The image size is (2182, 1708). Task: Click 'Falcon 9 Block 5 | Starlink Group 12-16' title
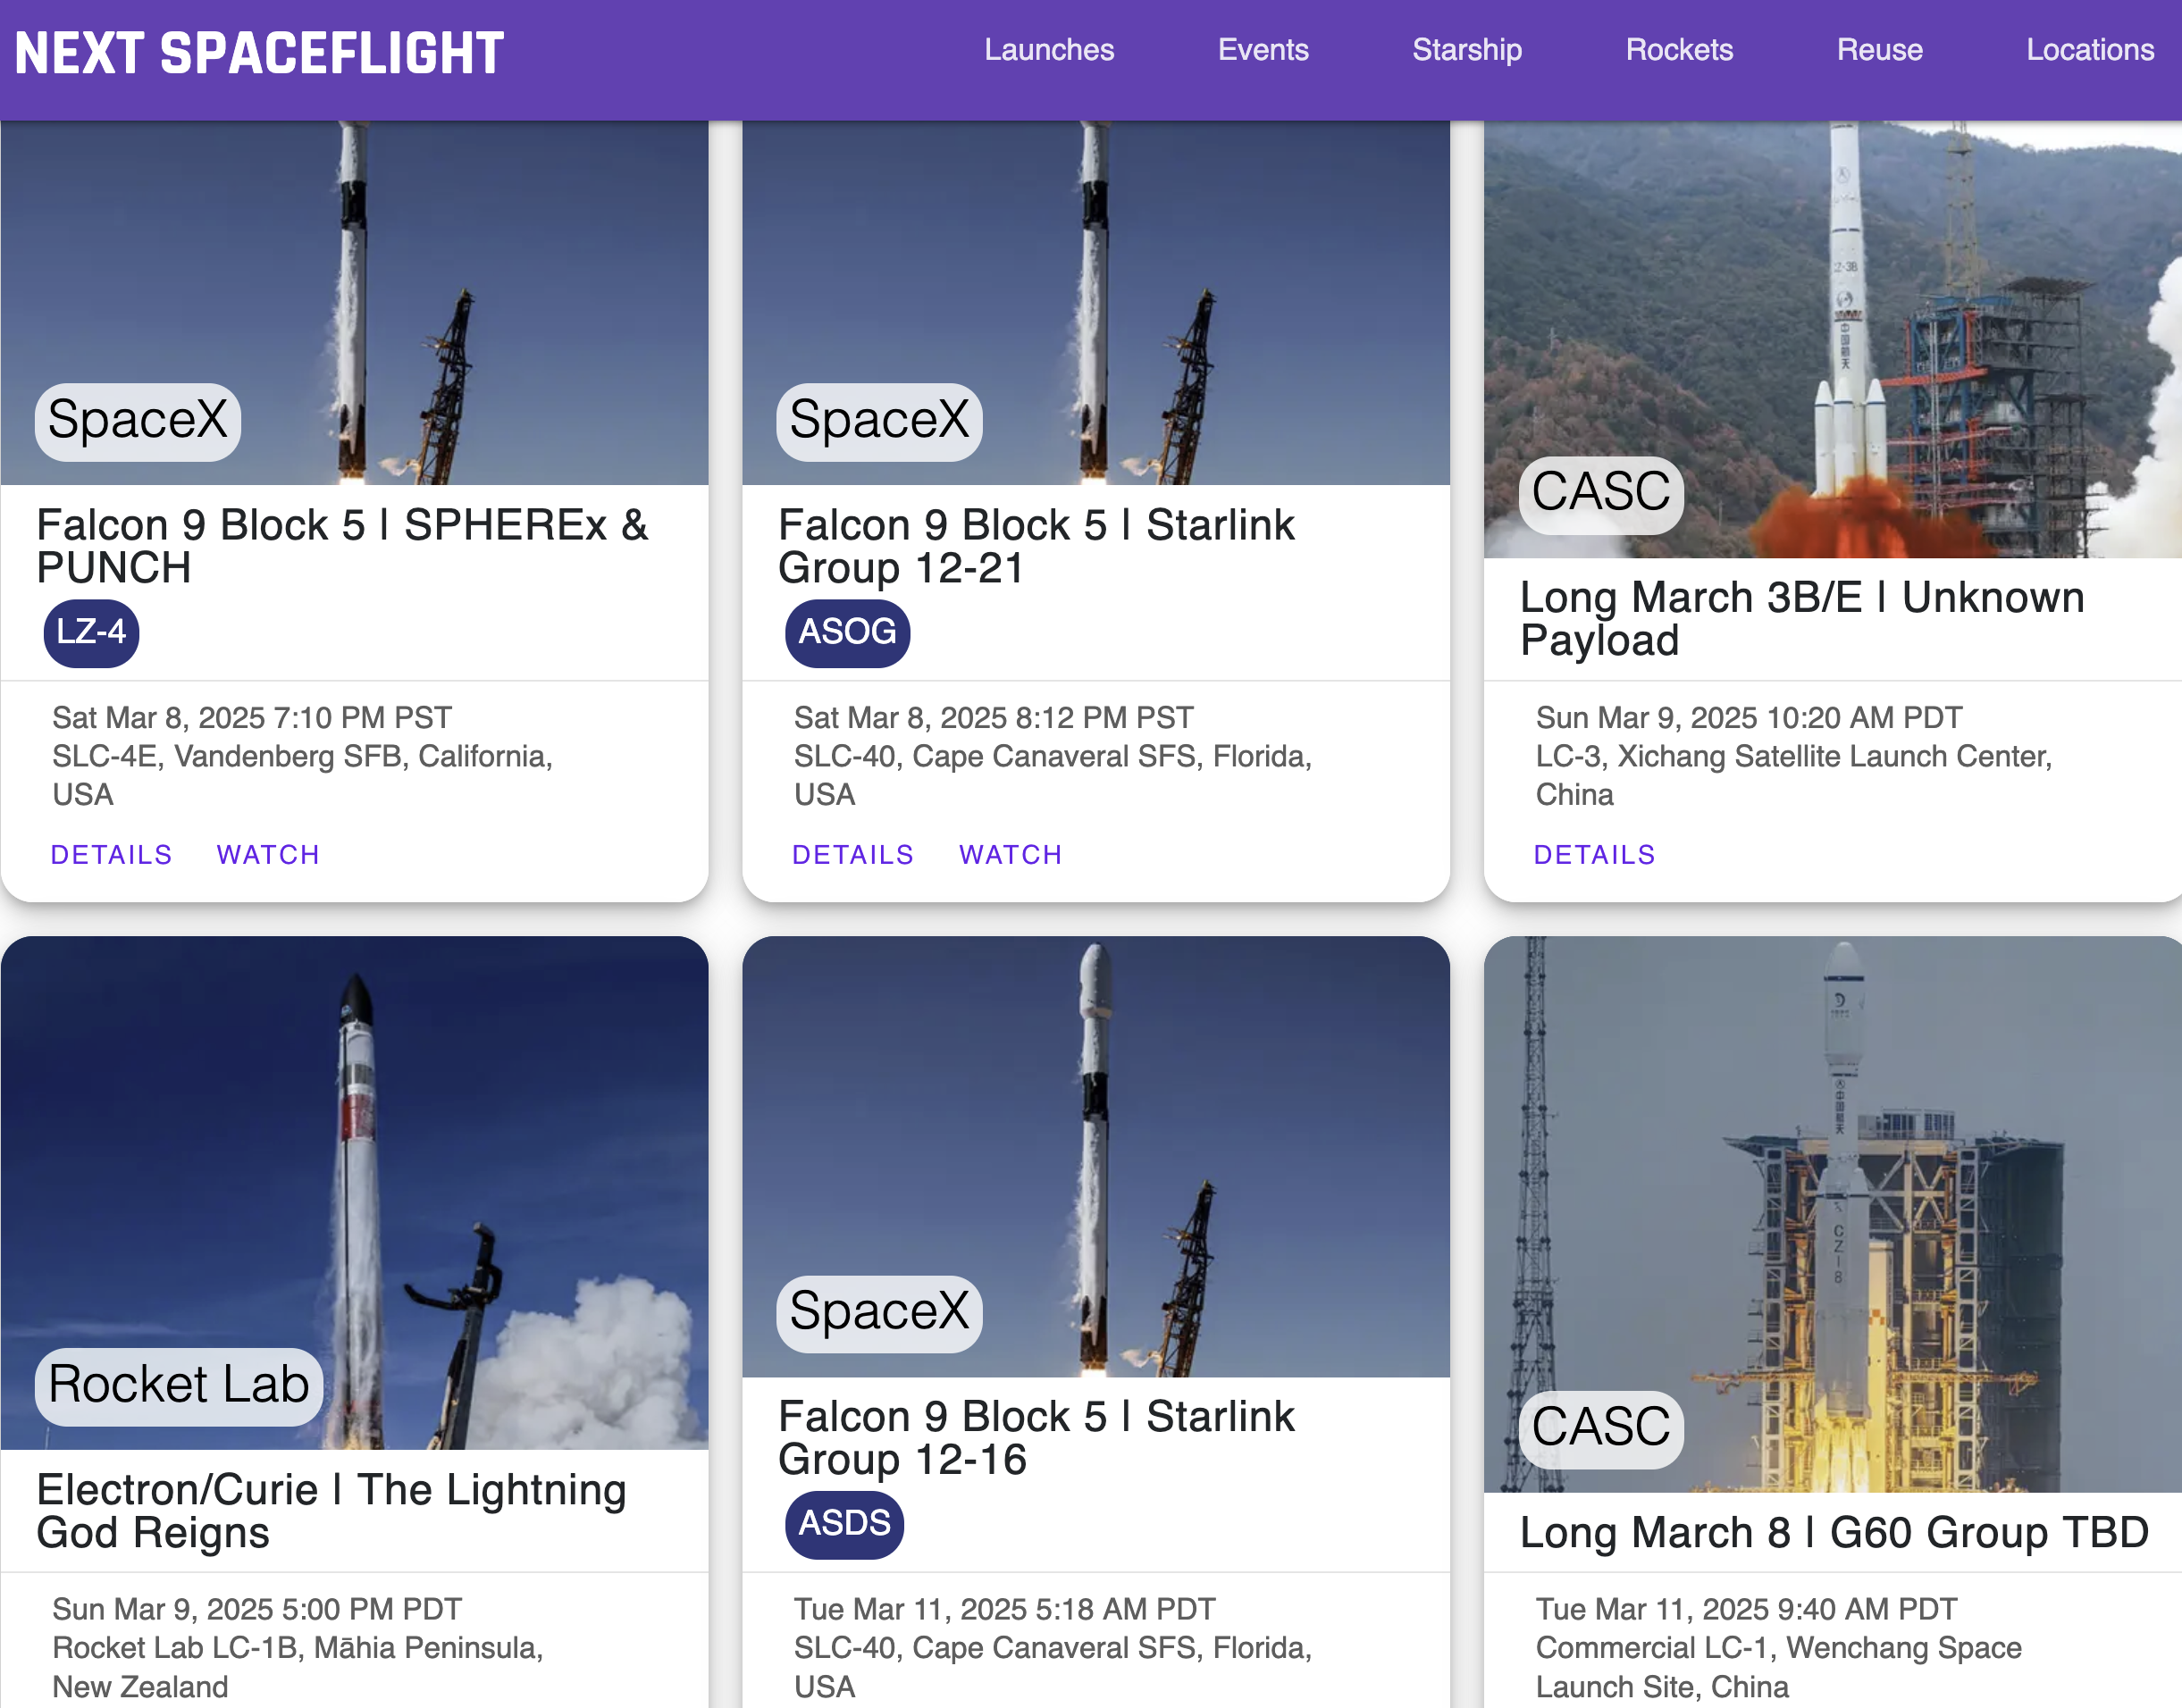coord(1036,1438)
